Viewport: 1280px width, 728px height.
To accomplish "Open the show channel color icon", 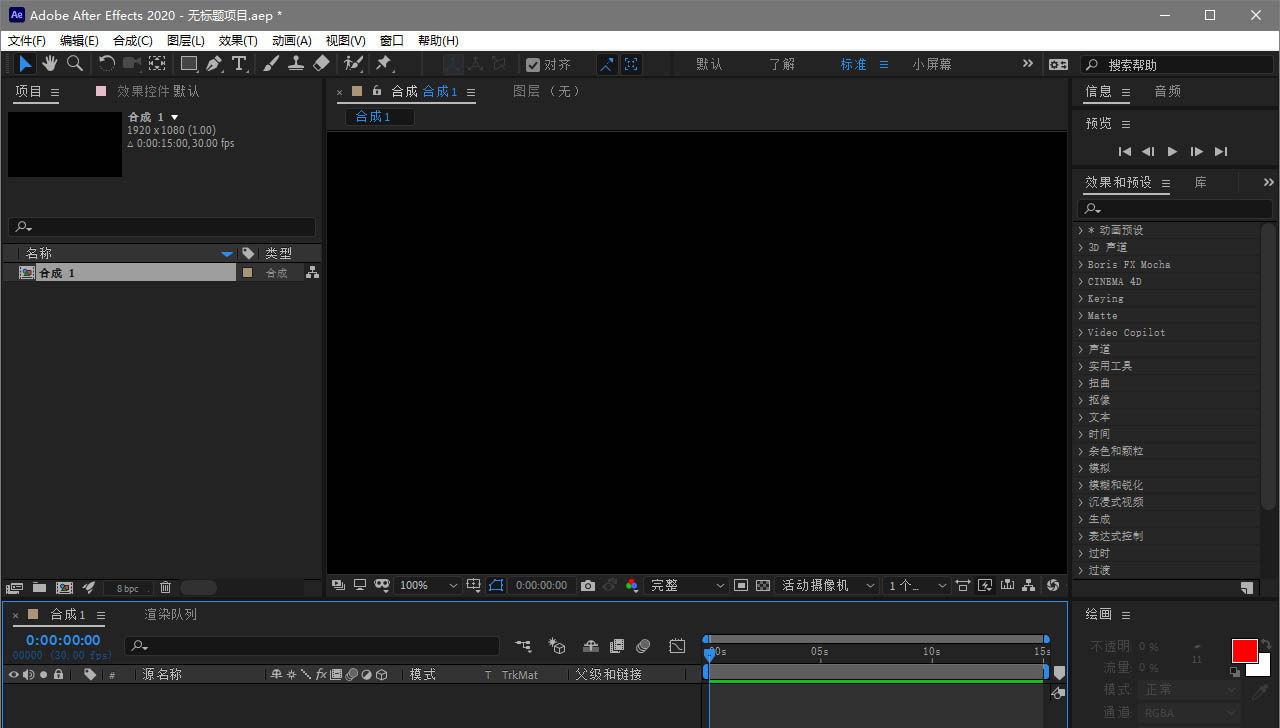I will (632, 585).
